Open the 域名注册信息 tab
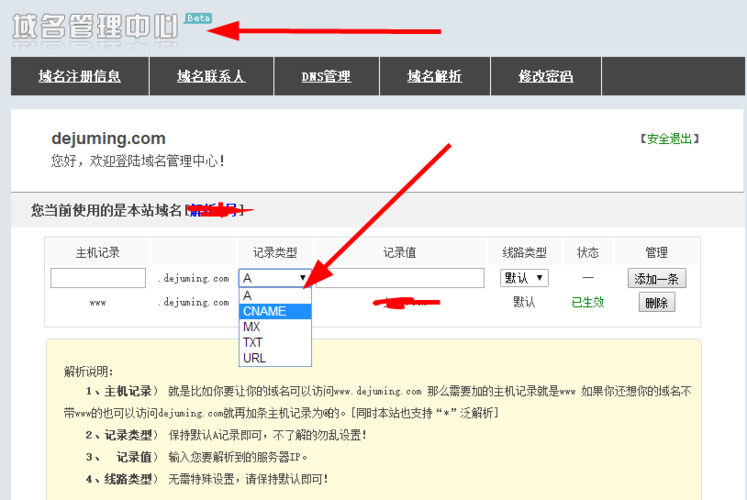The width and height of the screenshot is (747, 500). coord(80,76)
